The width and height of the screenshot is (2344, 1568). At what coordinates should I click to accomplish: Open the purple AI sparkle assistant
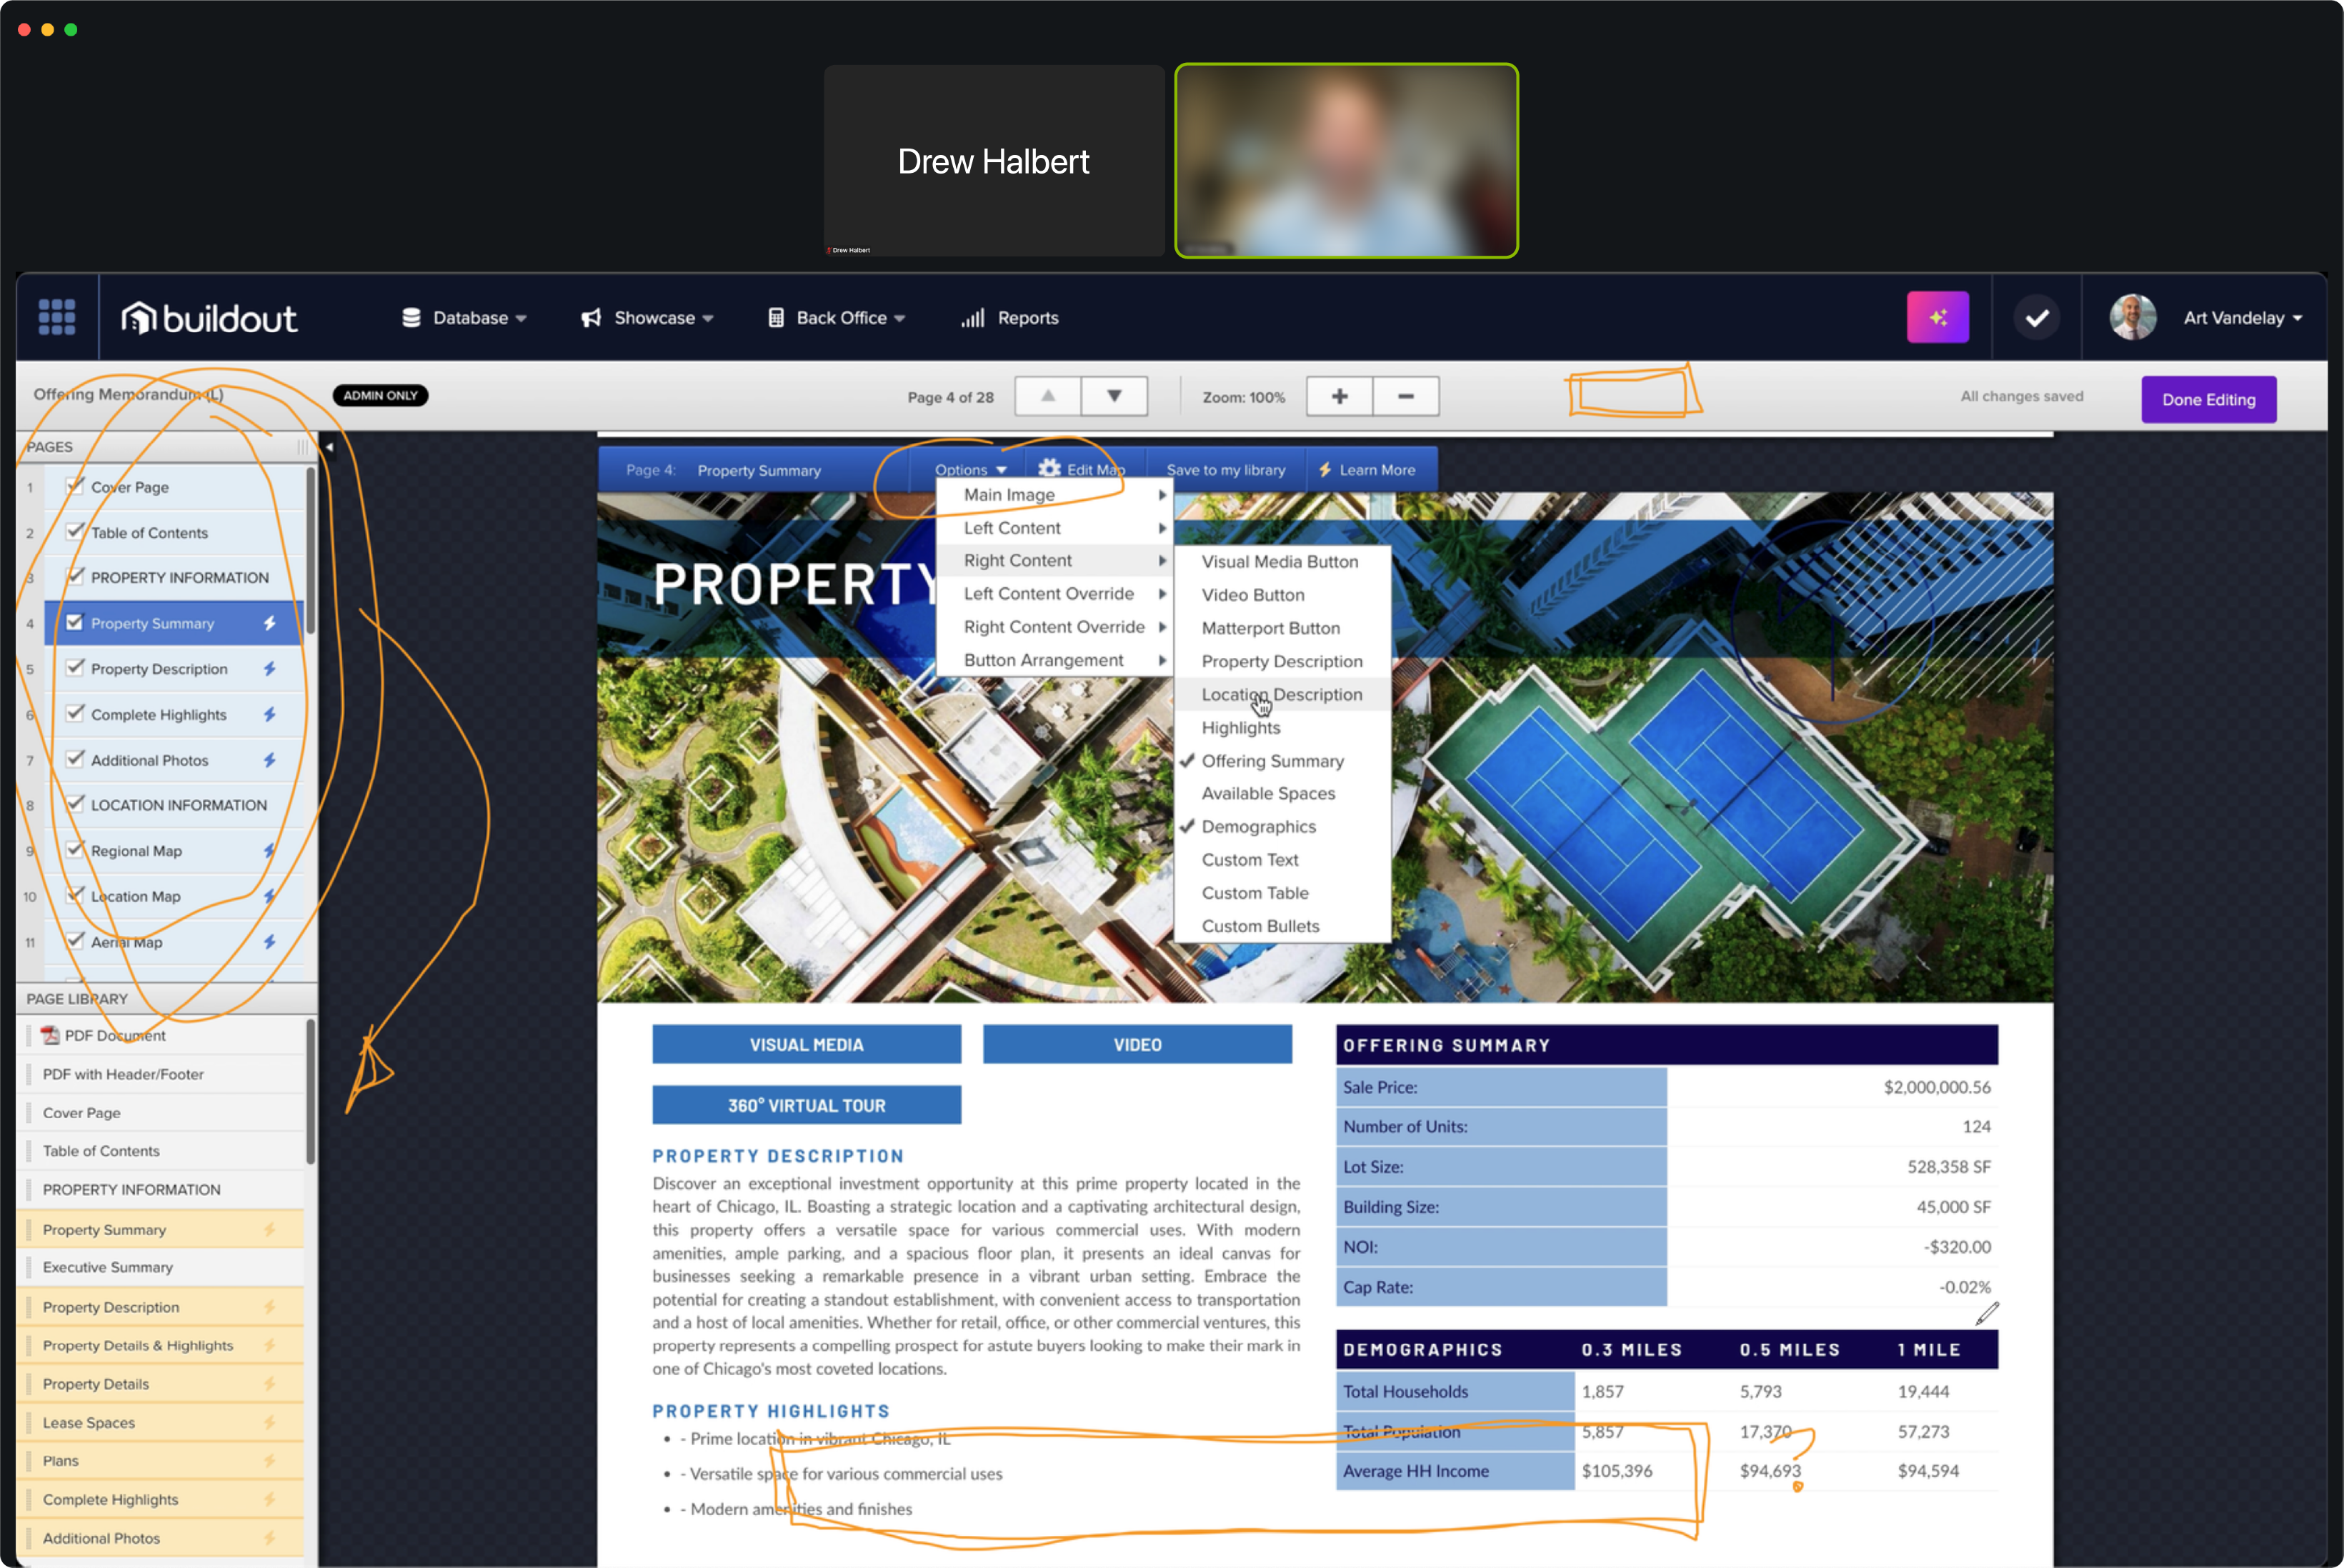click(x=1937, y=317)
